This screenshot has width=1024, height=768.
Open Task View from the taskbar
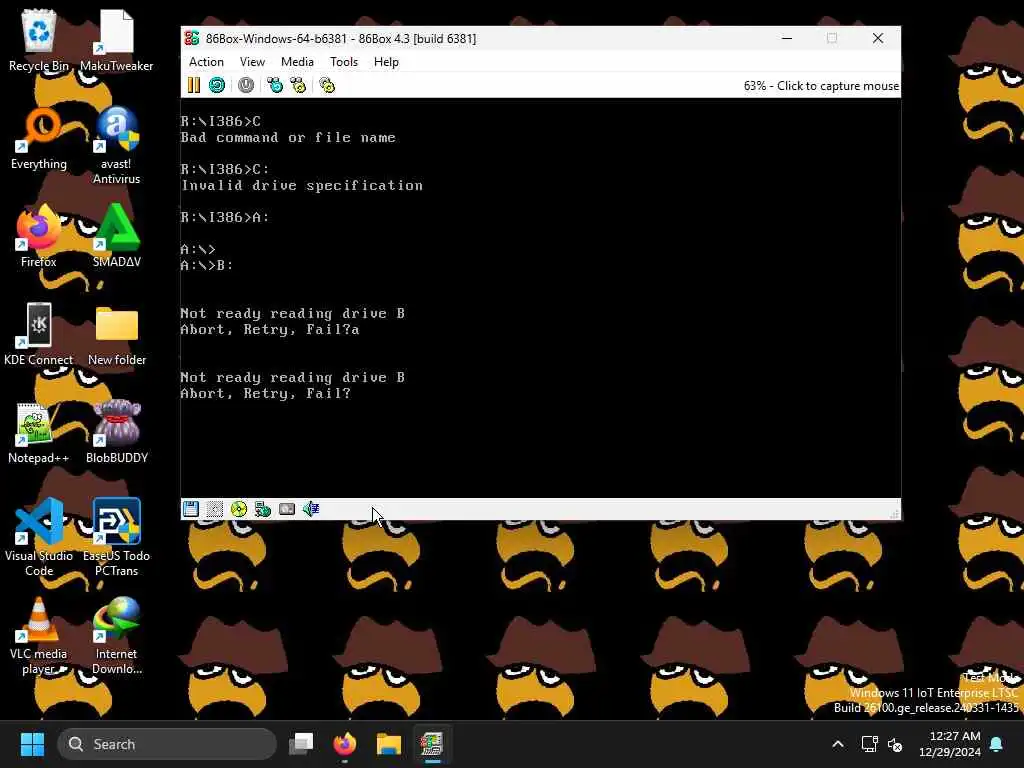click(301, 744)
